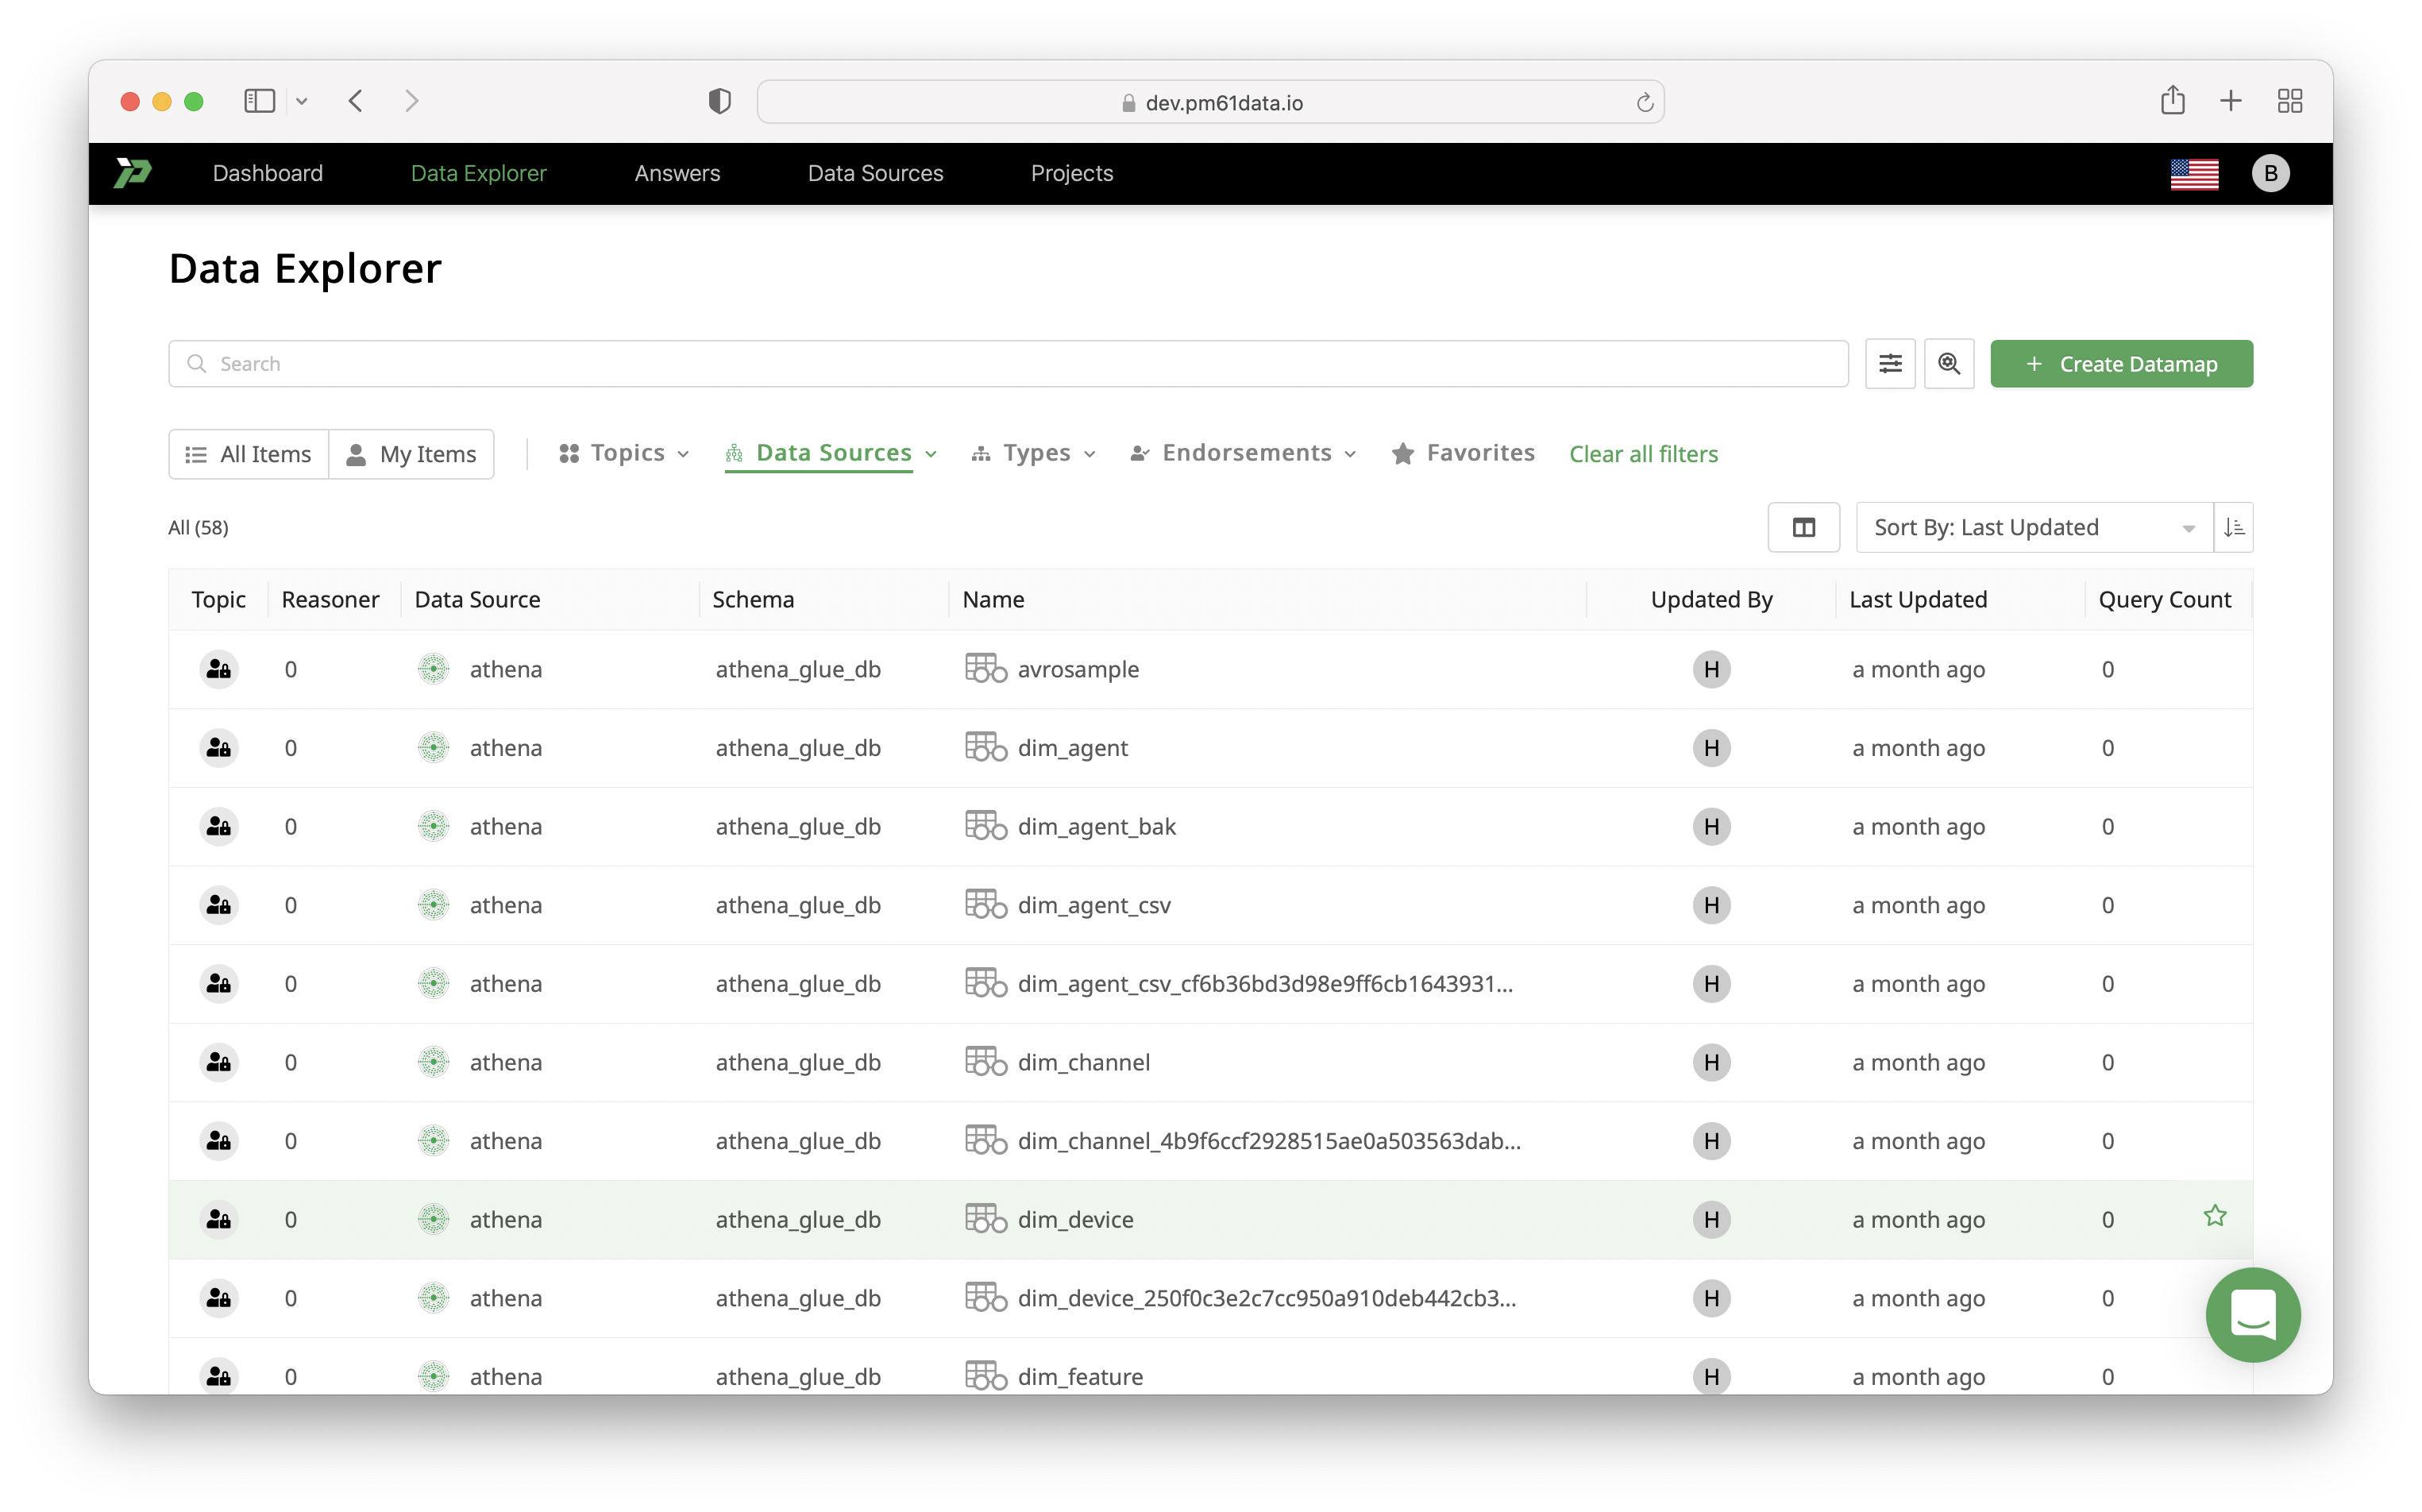Open the filter settings sliders icon

tap(1889, 363)
